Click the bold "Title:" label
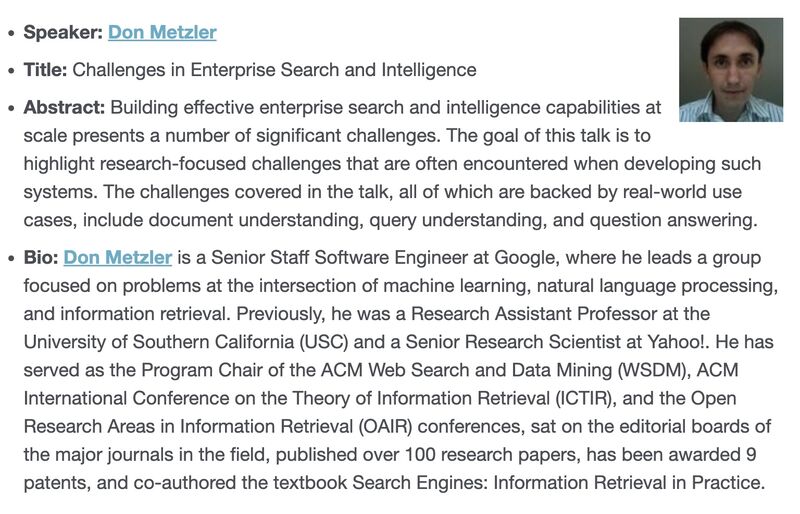 tap(46, 70)
